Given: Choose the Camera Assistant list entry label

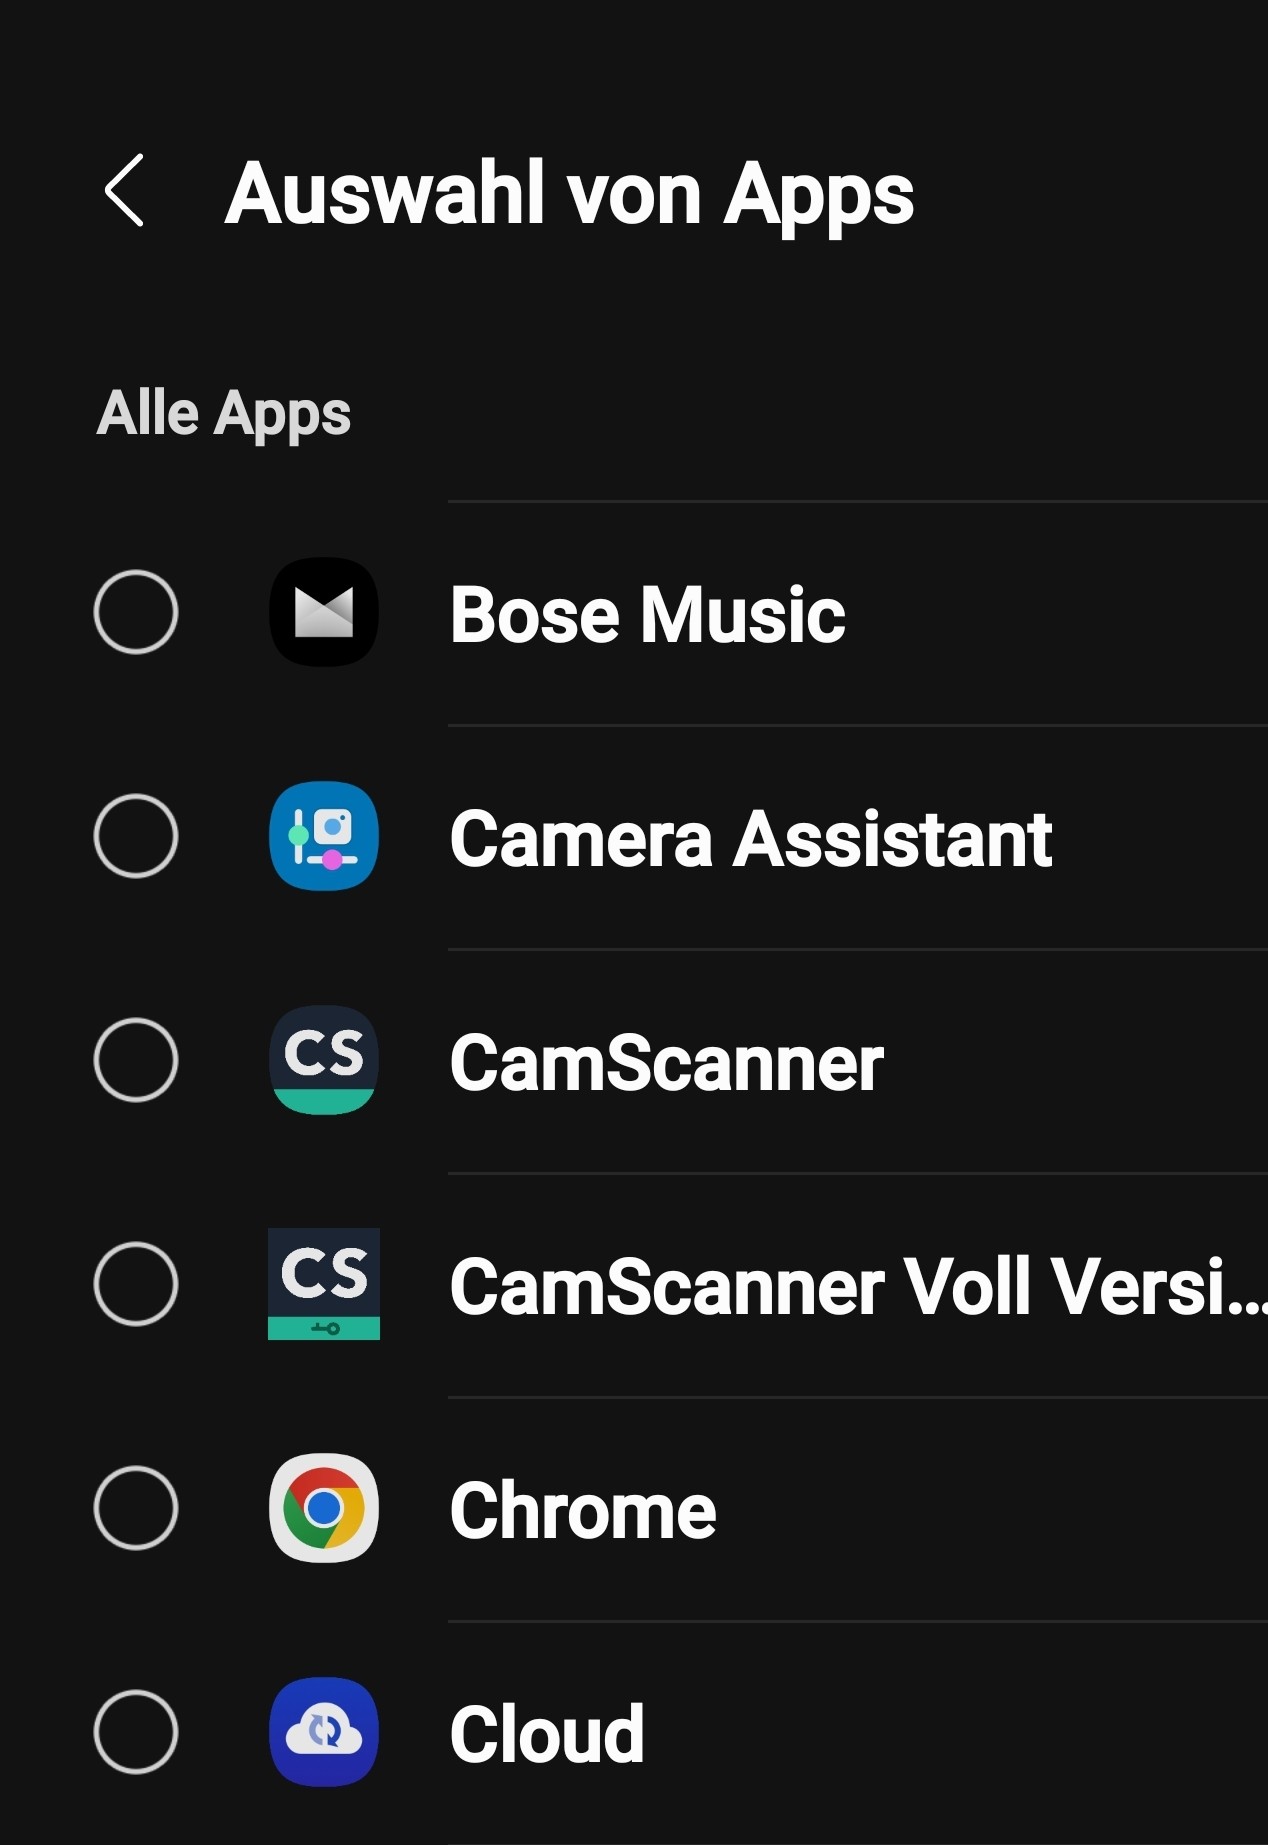Looking at the screenshot, I should click(x=750, y=838).
